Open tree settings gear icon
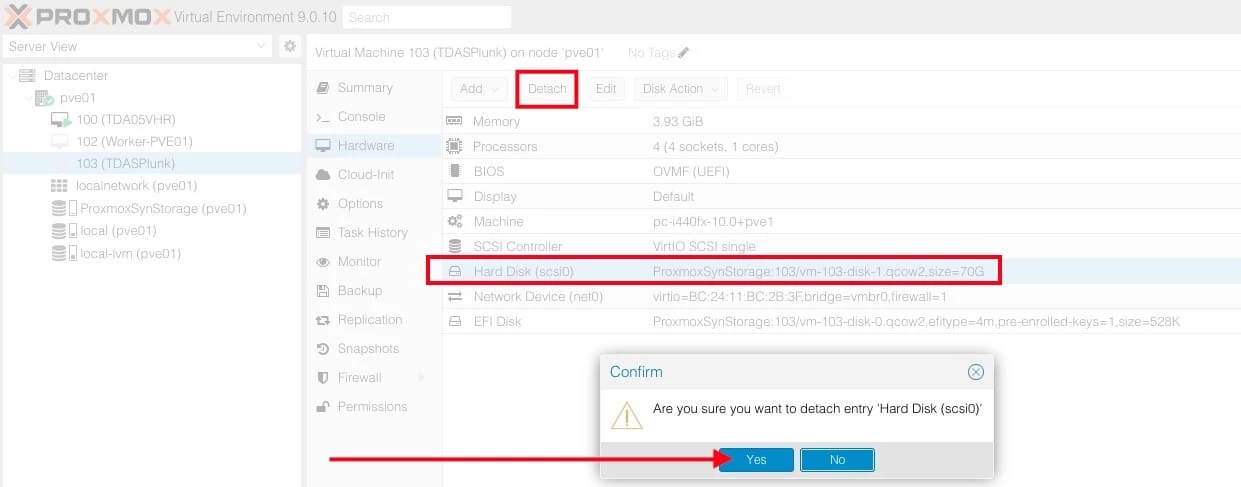 (x=289, y=46)
